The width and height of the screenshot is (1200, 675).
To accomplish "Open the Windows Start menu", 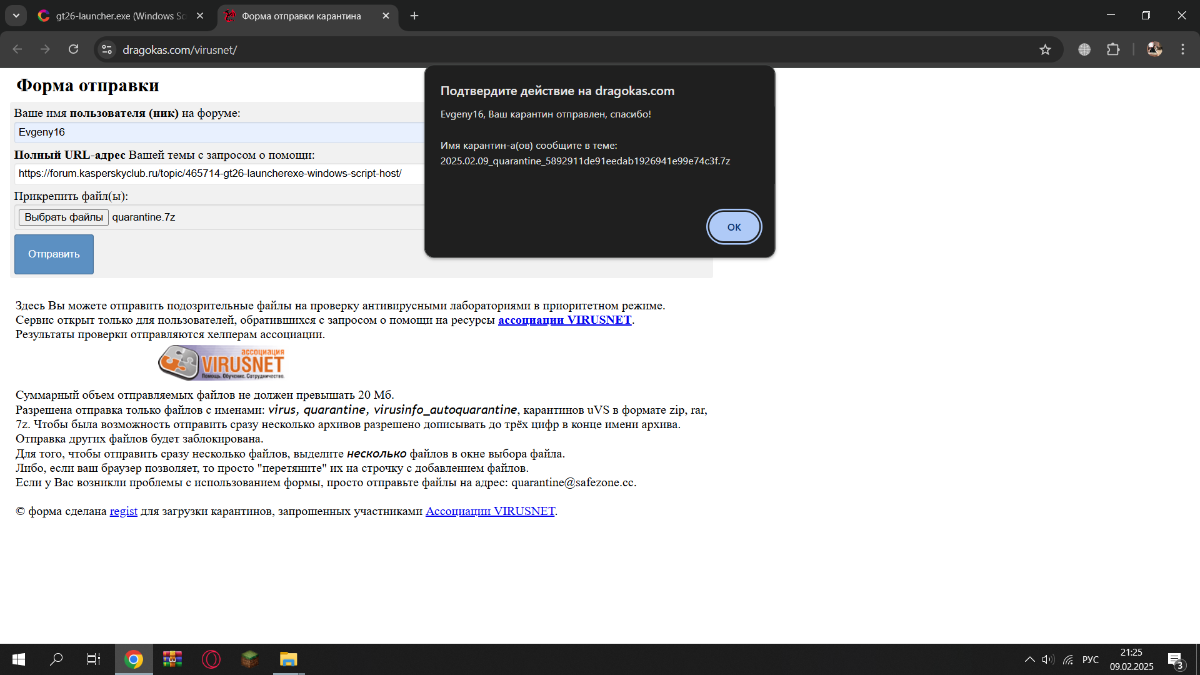I will pos(17,659).
